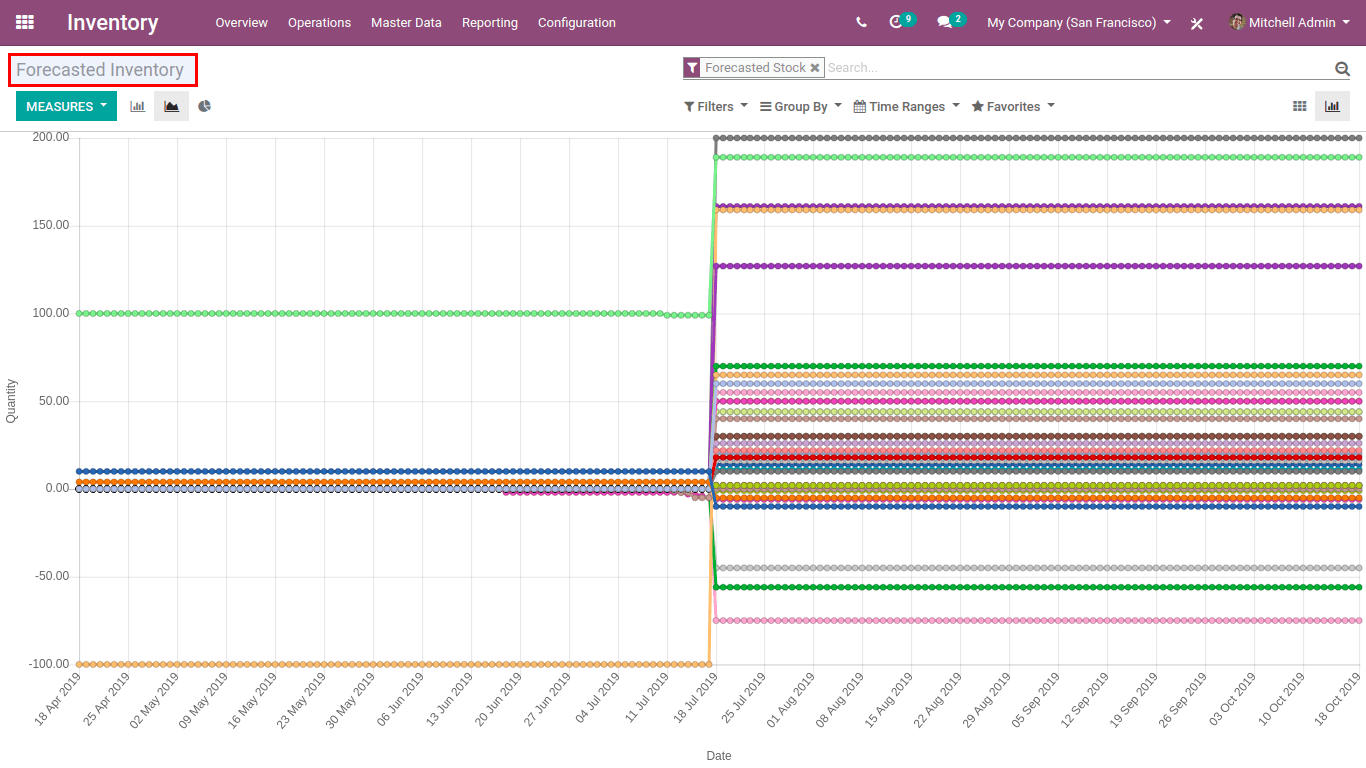Image resolution: width=1366 pixels, height=768 pixels.
Task: Click the Quantity axis title
Action: [12, 400]
